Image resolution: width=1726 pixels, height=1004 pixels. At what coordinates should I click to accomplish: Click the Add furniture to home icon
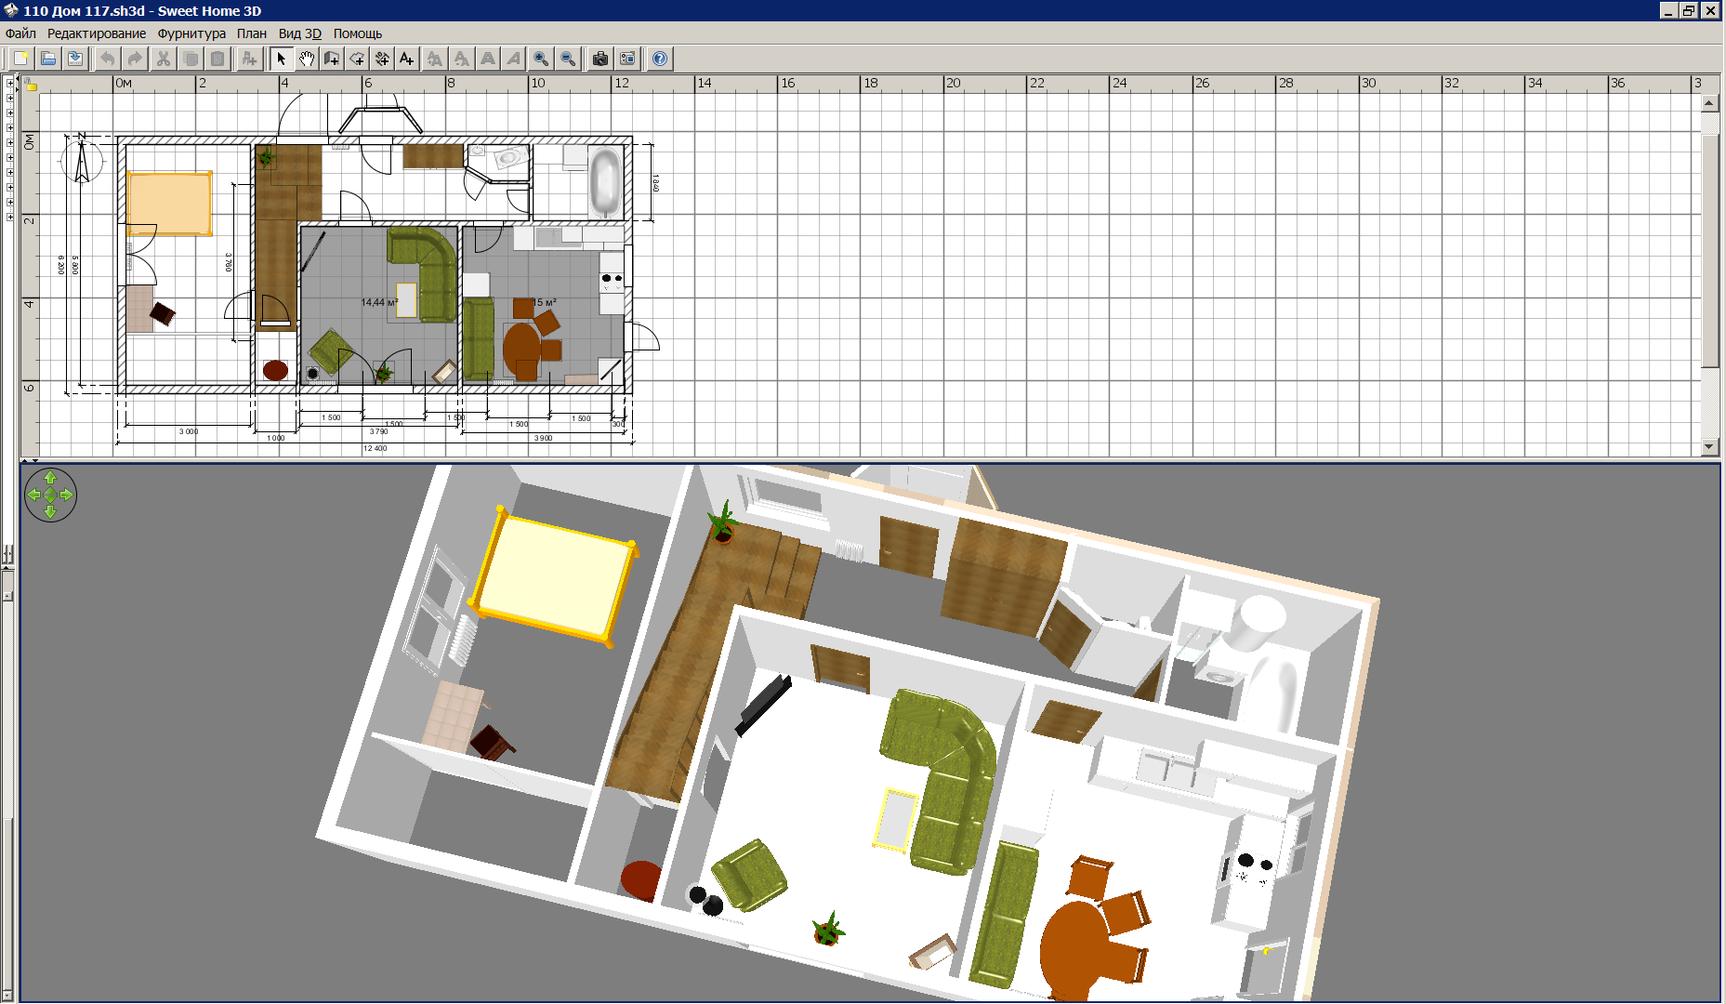click(249, 59)
